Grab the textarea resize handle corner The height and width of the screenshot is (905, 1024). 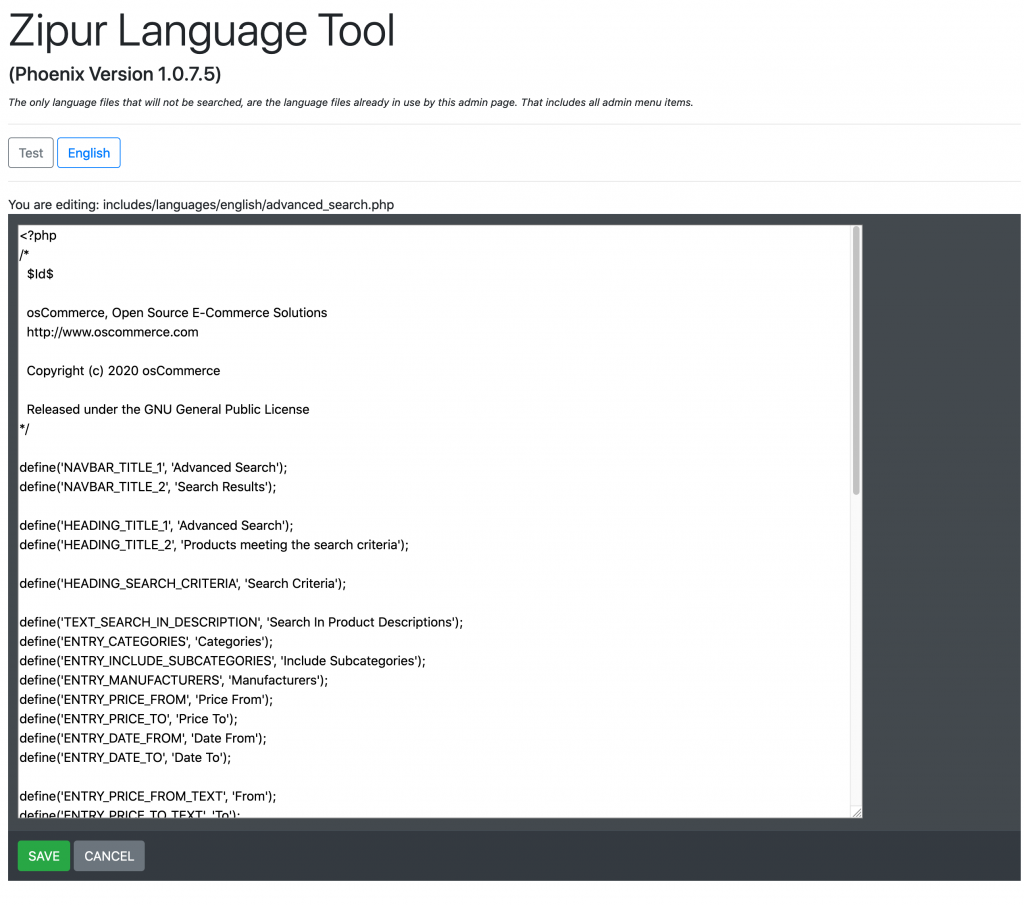[857, 812]
